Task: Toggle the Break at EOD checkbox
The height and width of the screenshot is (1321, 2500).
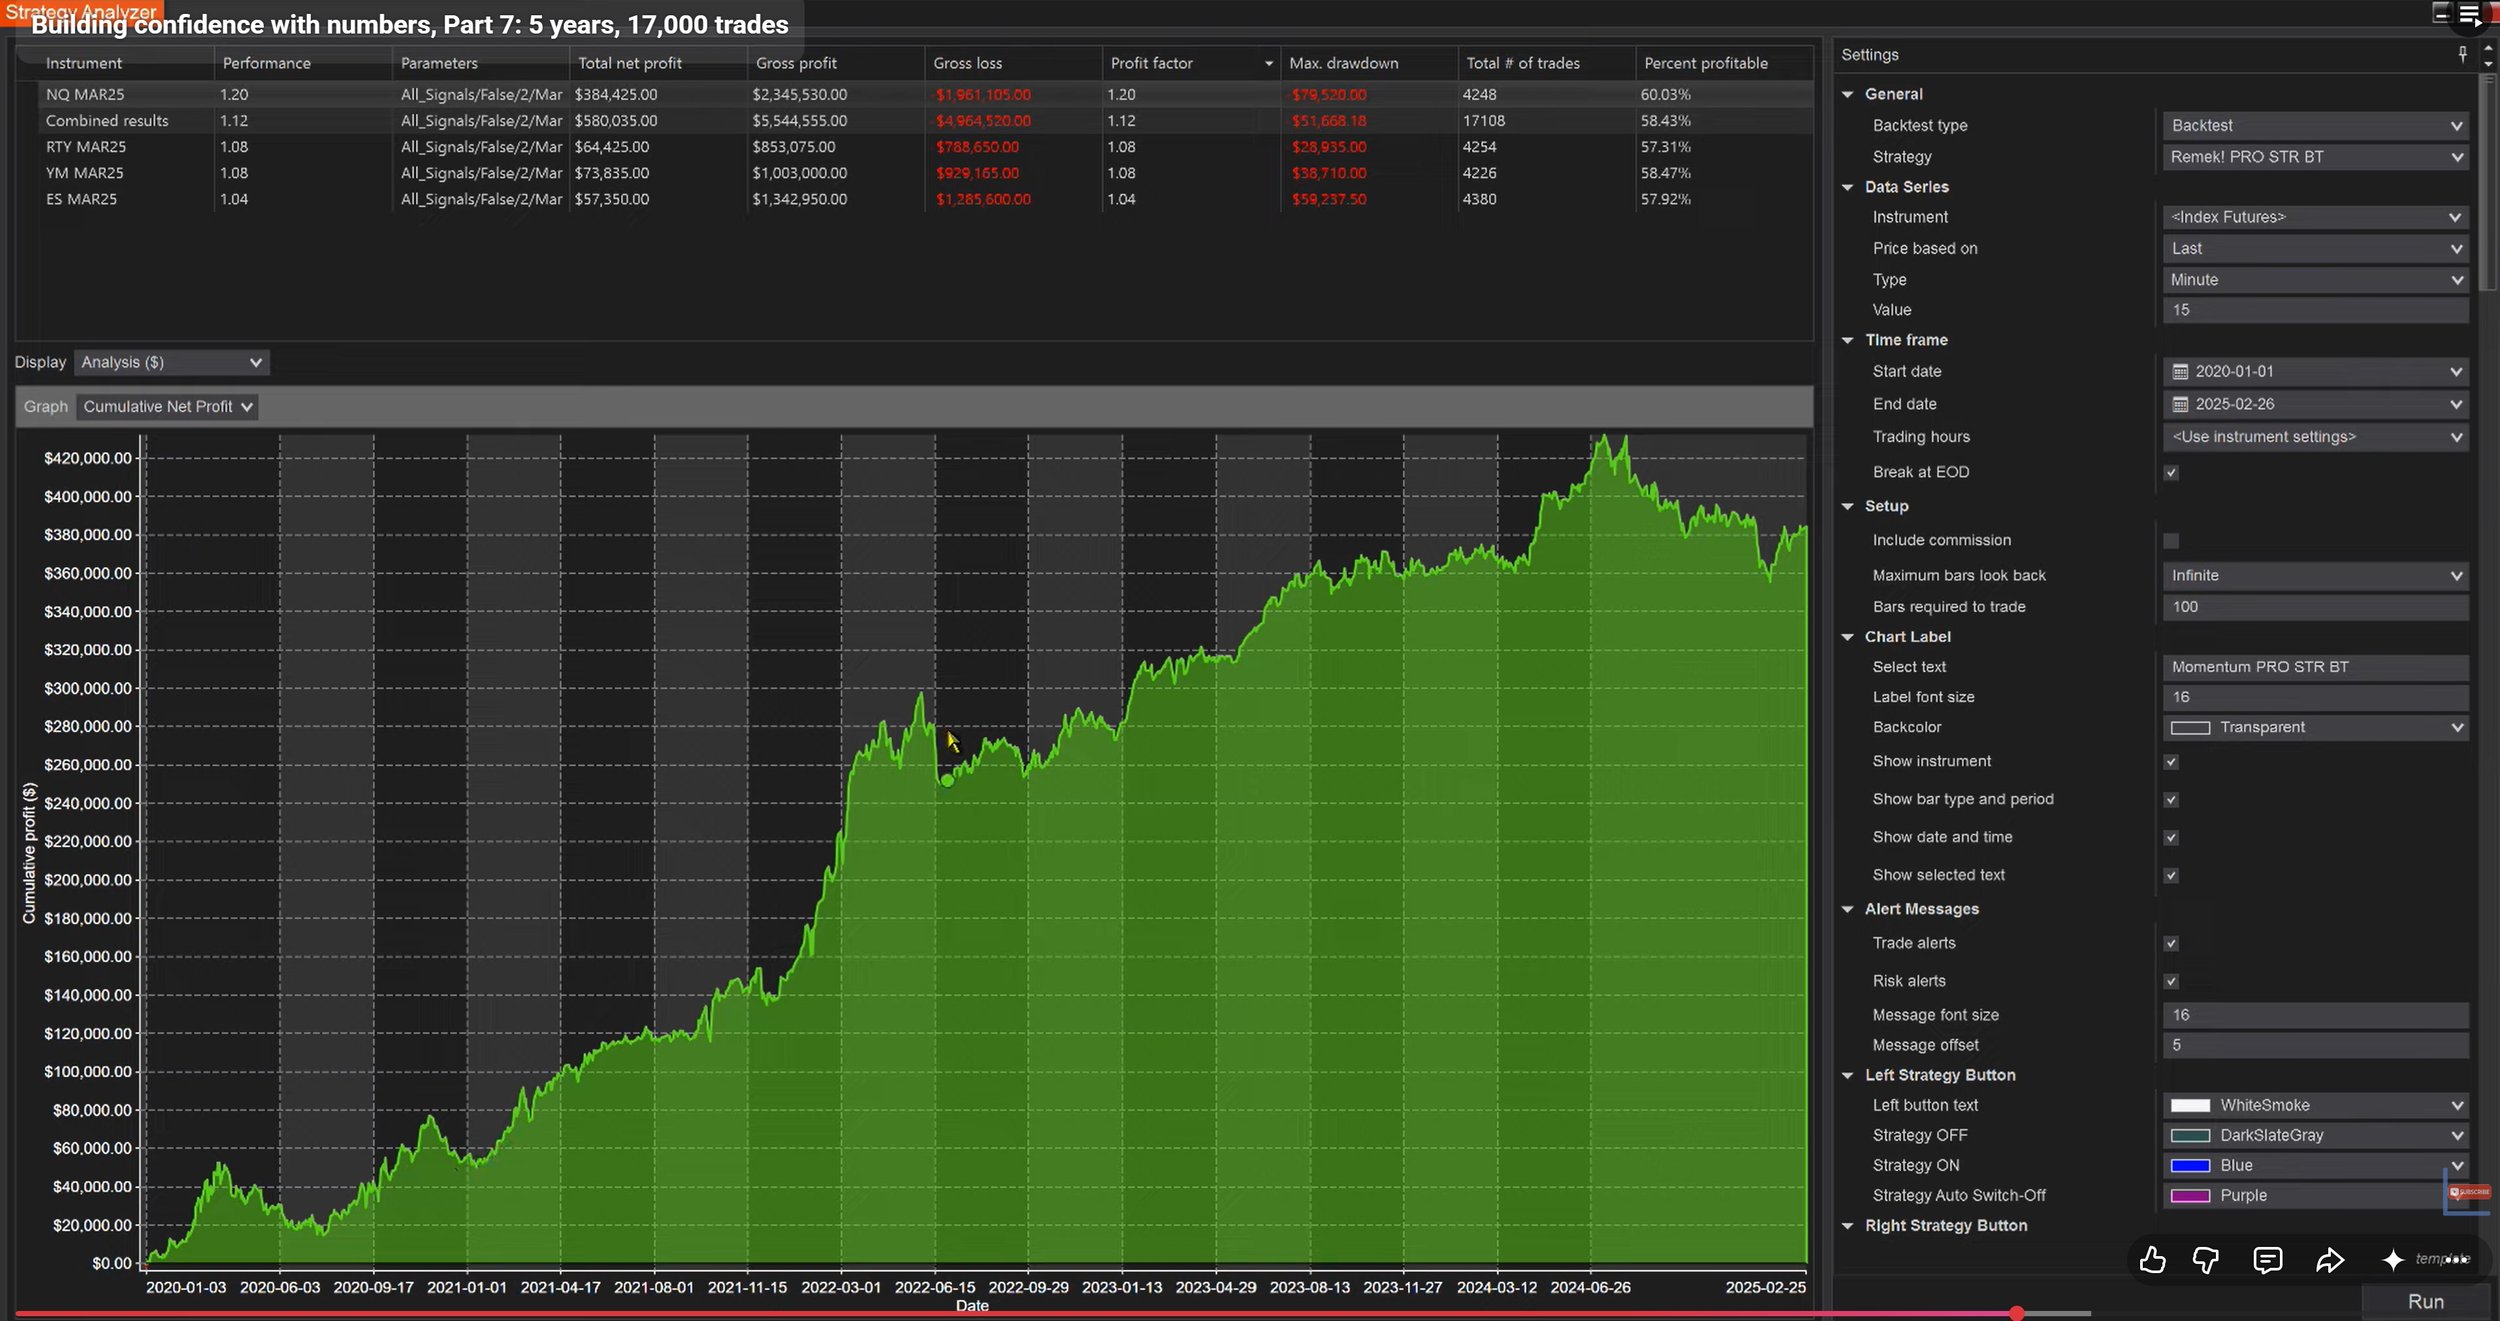Action: [2171, 472]
